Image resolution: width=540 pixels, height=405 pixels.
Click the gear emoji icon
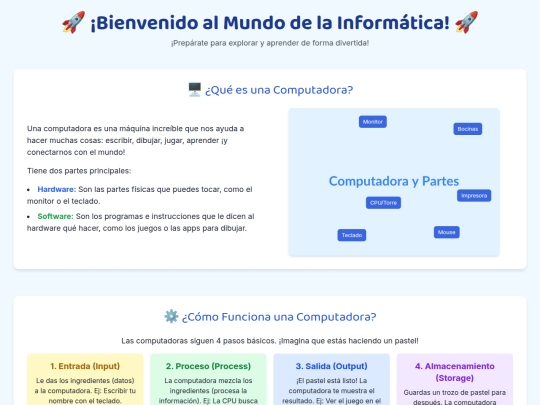pyautogui.click(x=171, y=316)
